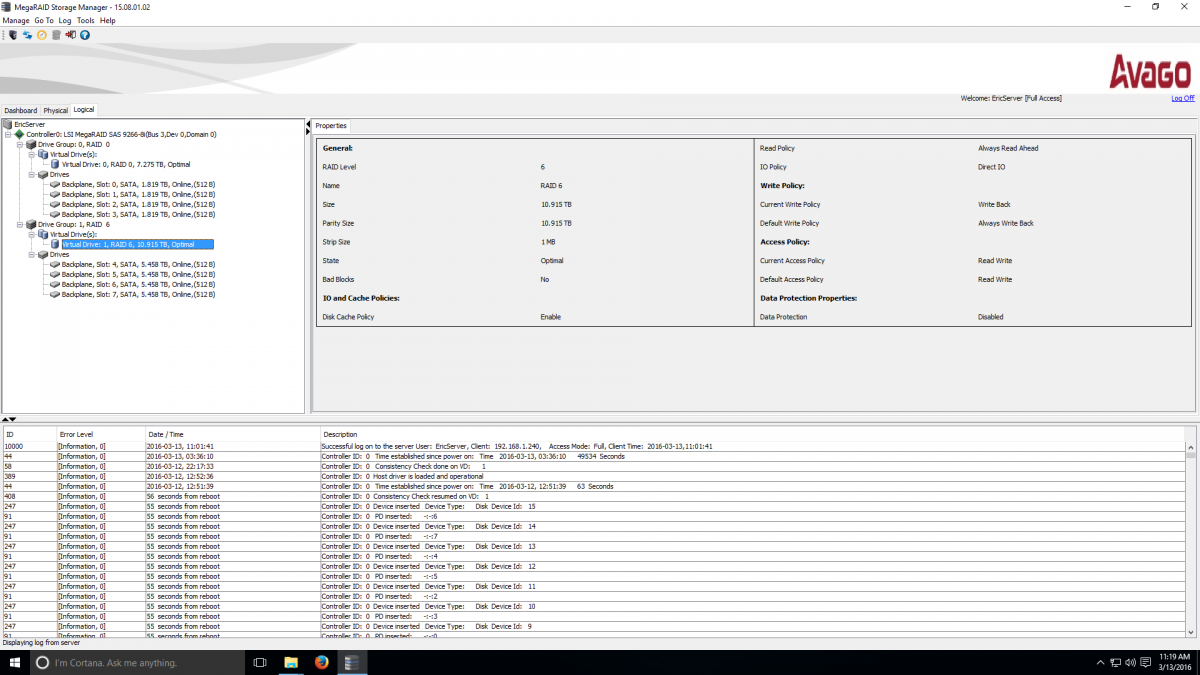The width and height of the screenshot is (1200, 675).
Task: Click the Error Level column header
Action: (x=100, y=434)
